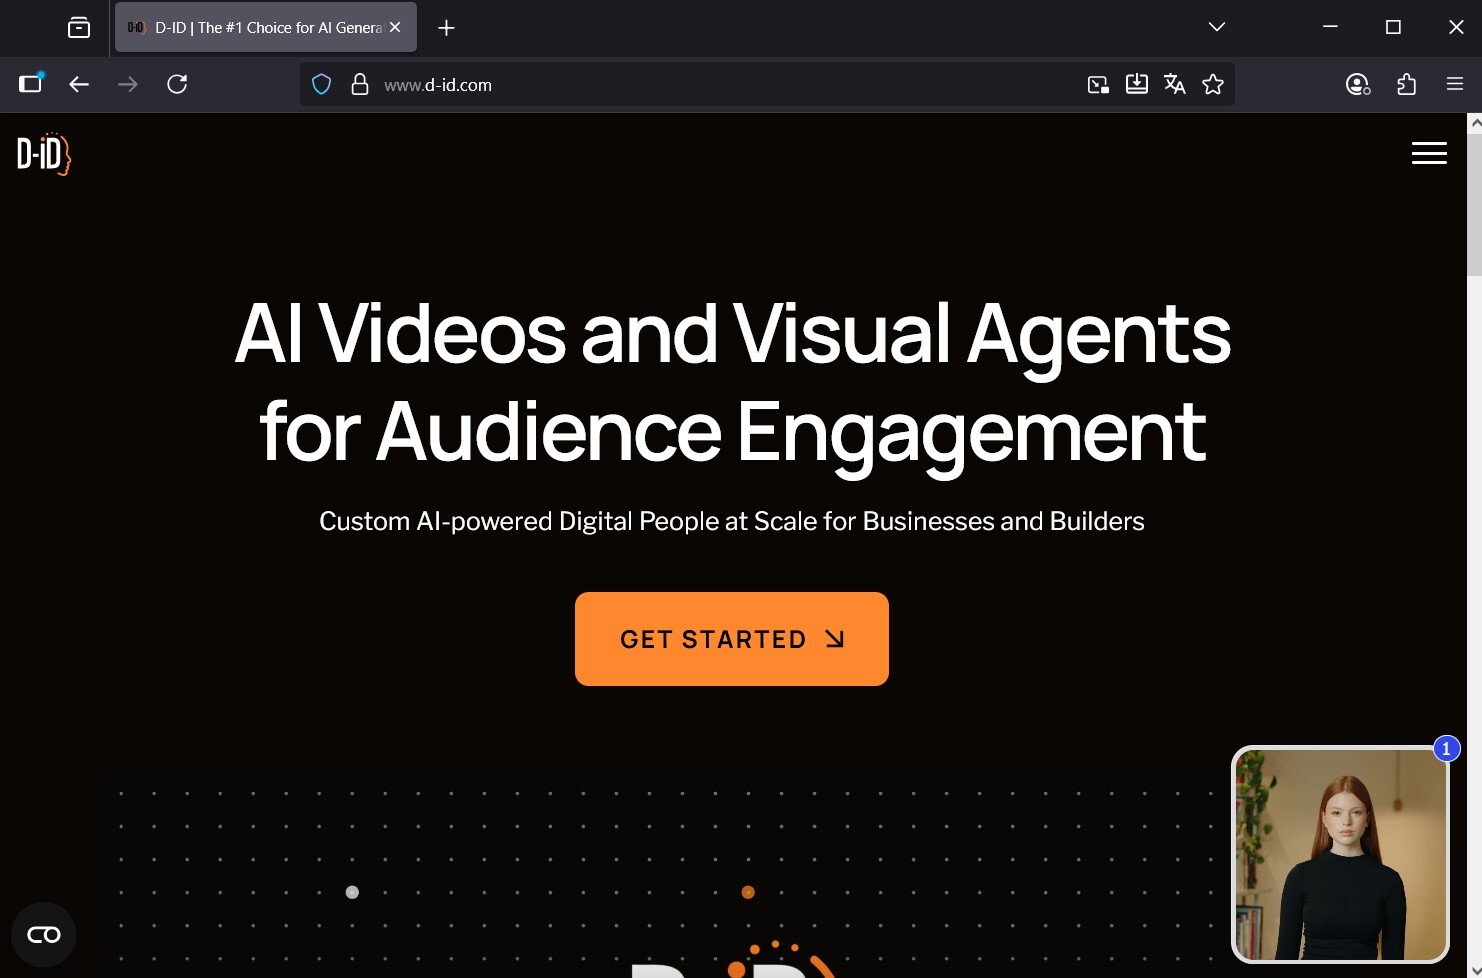Show site security lock information

[360, 85]
